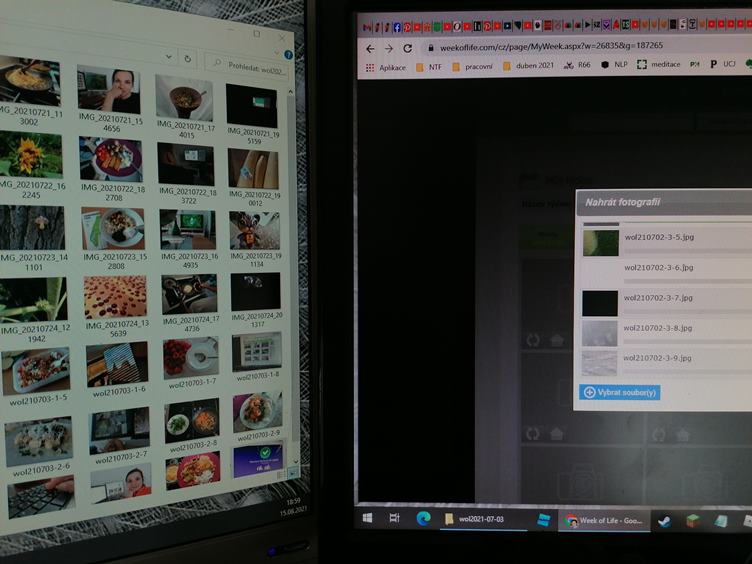Viewport: 752px width, 564px height.
Task: Go back in the Chrome browser
Action: (x=370, y=48)
